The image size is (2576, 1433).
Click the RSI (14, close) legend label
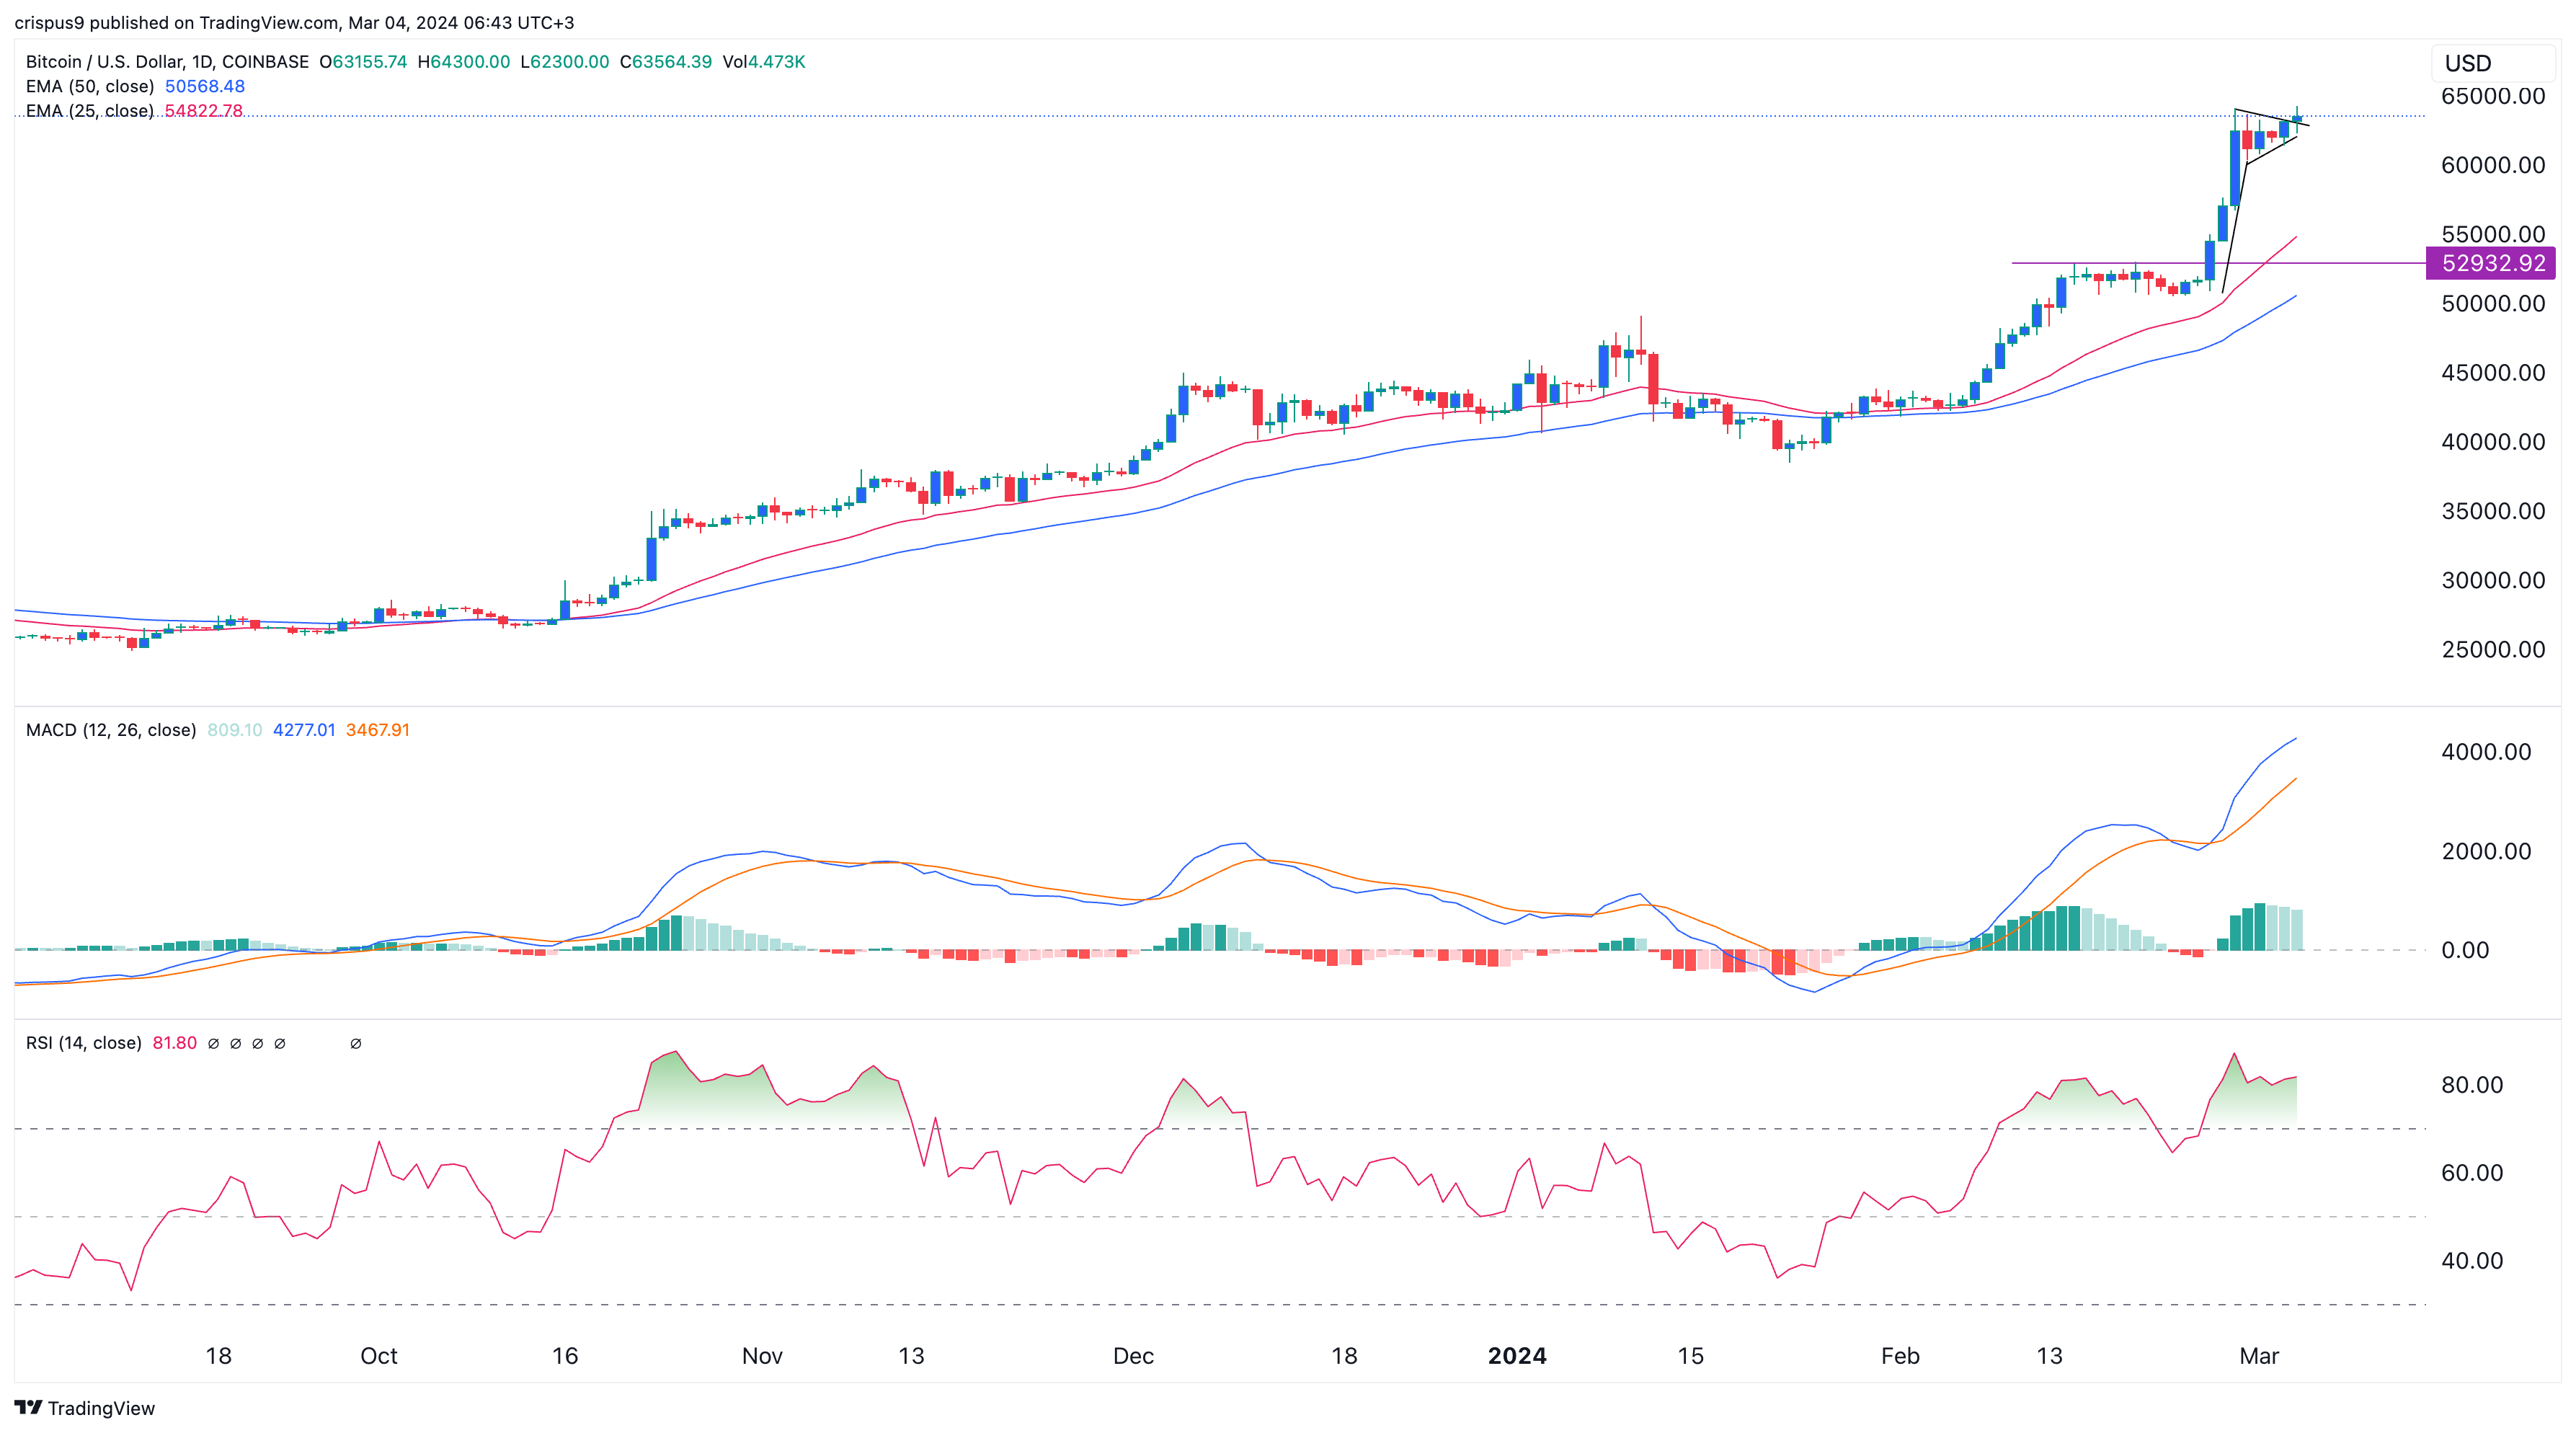tap(83, 1043)
